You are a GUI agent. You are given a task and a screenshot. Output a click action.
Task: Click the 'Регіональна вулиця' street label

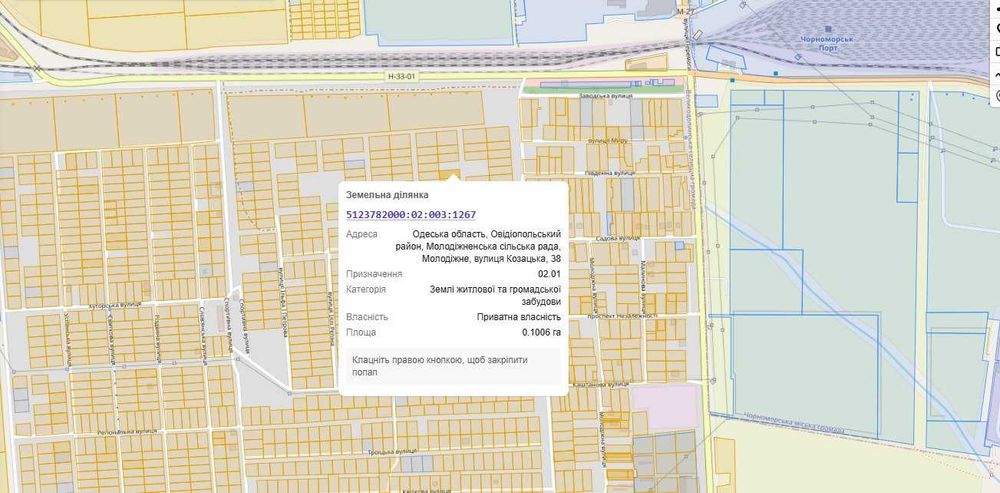point(127,432)
